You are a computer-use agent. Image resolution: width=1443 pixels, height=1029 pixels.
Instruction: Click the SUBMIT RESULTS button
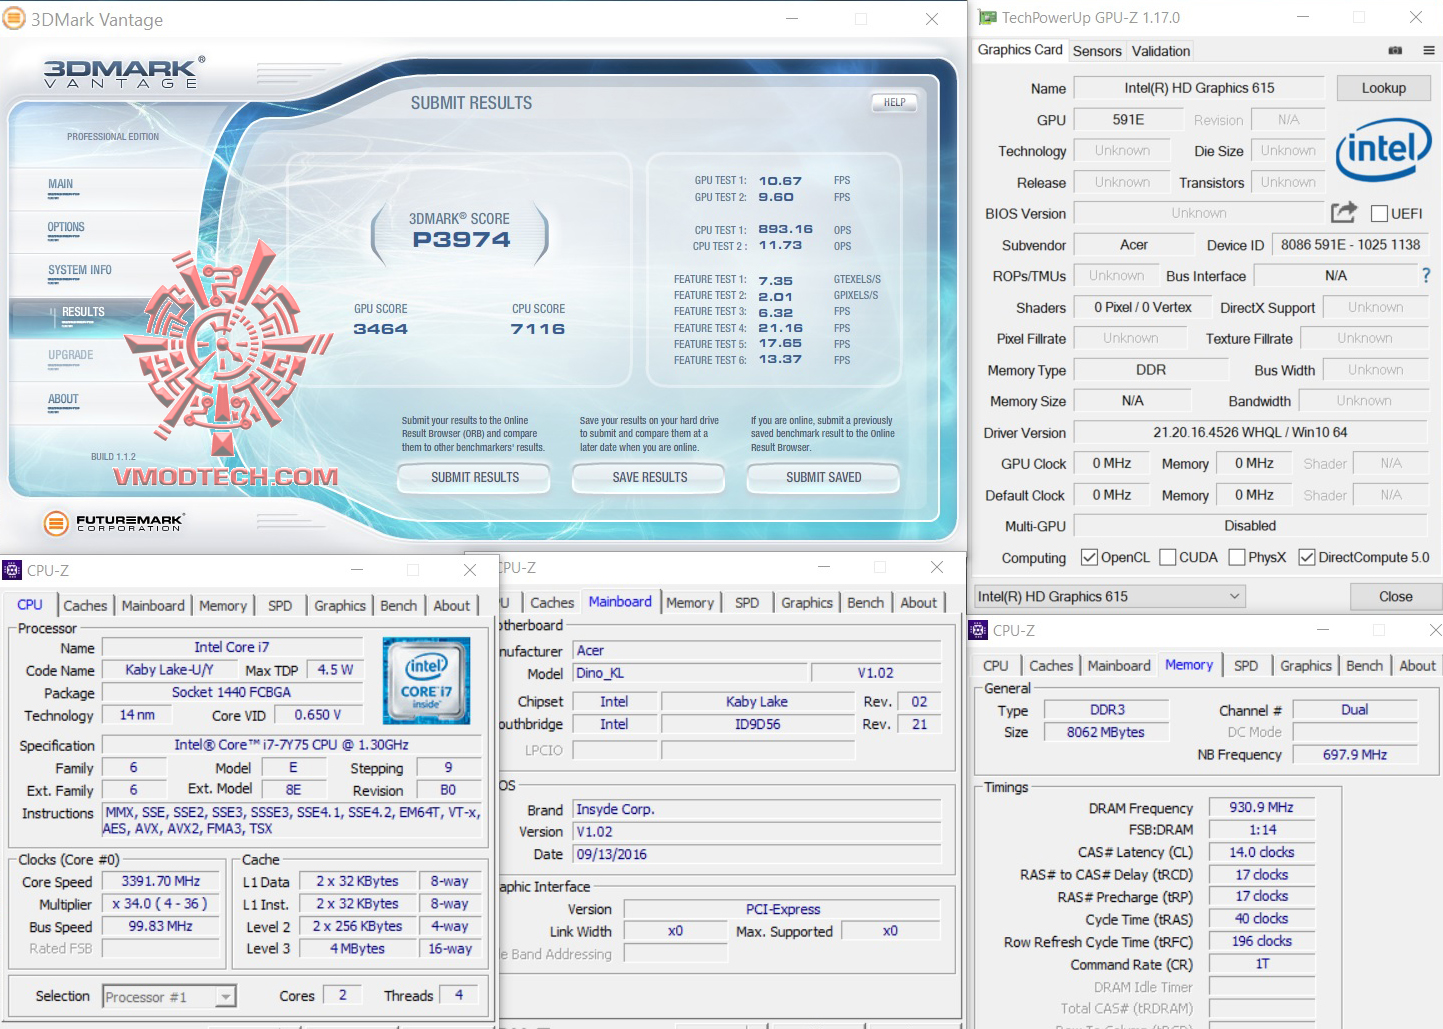475,478
